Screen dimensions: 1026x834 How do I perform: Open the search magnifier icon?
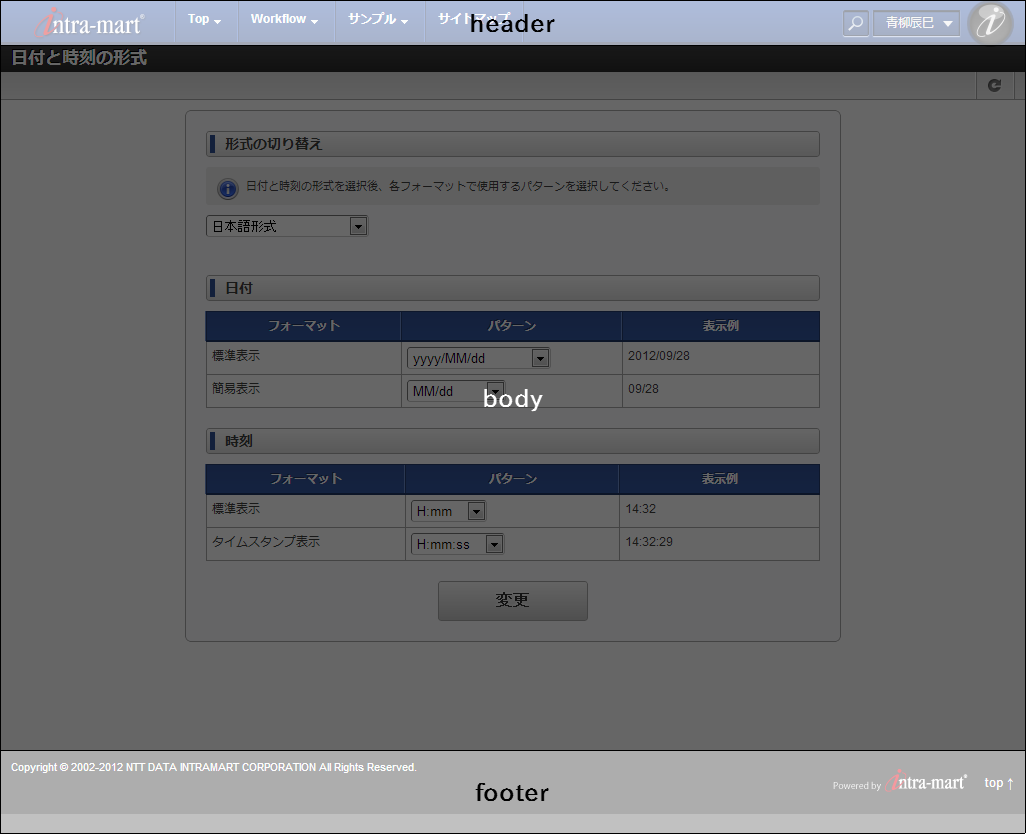click(855, 23)
